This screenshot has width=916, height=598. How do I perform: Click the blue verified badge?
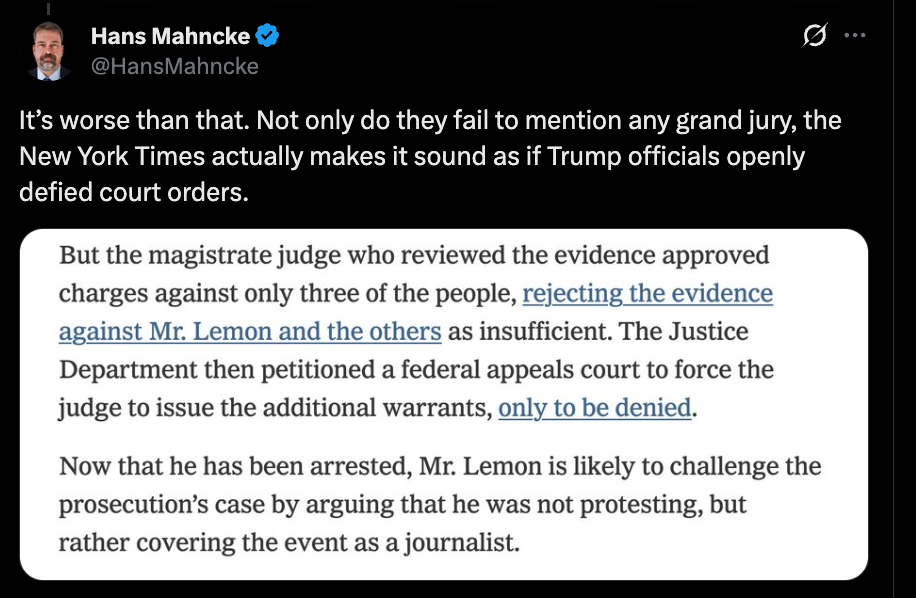point(267,37)
